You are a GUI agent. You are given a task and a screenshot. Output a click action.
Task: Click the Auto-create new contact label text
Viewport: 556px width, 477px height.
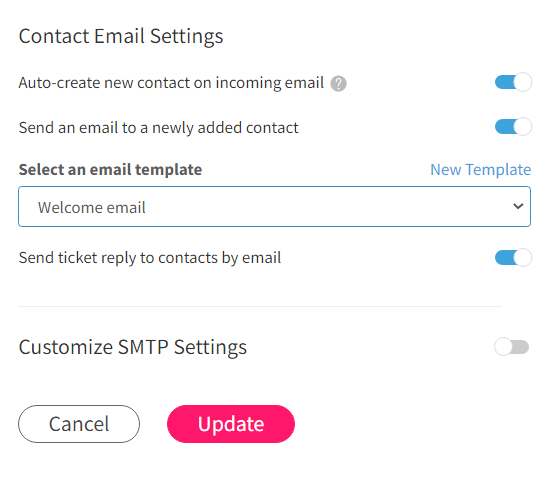(171, 83)
